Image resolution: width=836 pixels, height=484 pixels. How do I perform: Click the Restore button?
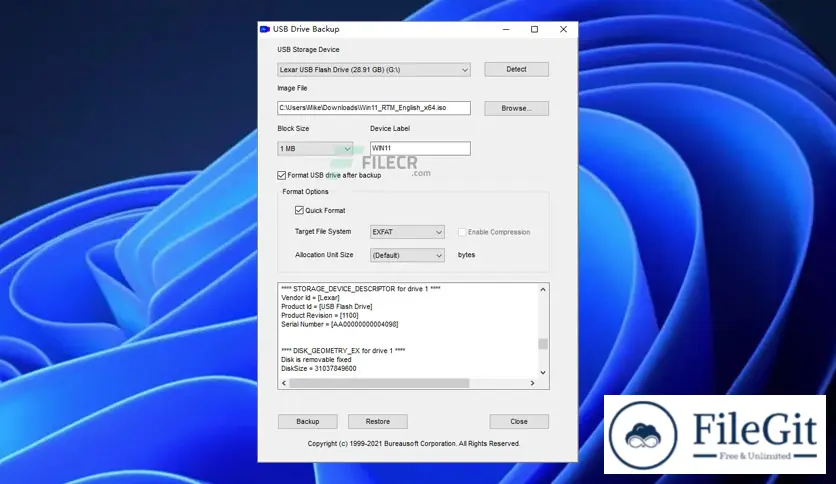pyautogui.click(x=377, y=422)
